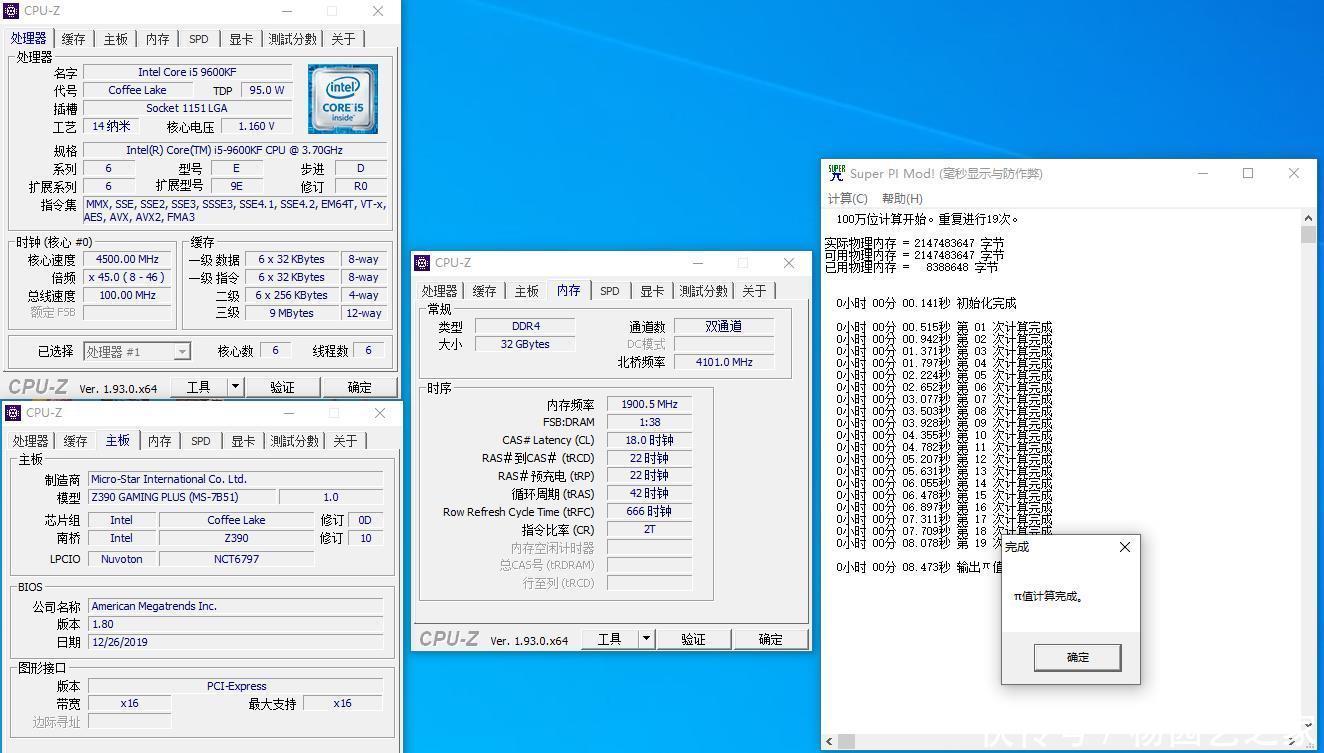Close the 完成 dialog with its X
Image resolution: width=1324 pixels, height=753 pixels.
[1125, 547]
